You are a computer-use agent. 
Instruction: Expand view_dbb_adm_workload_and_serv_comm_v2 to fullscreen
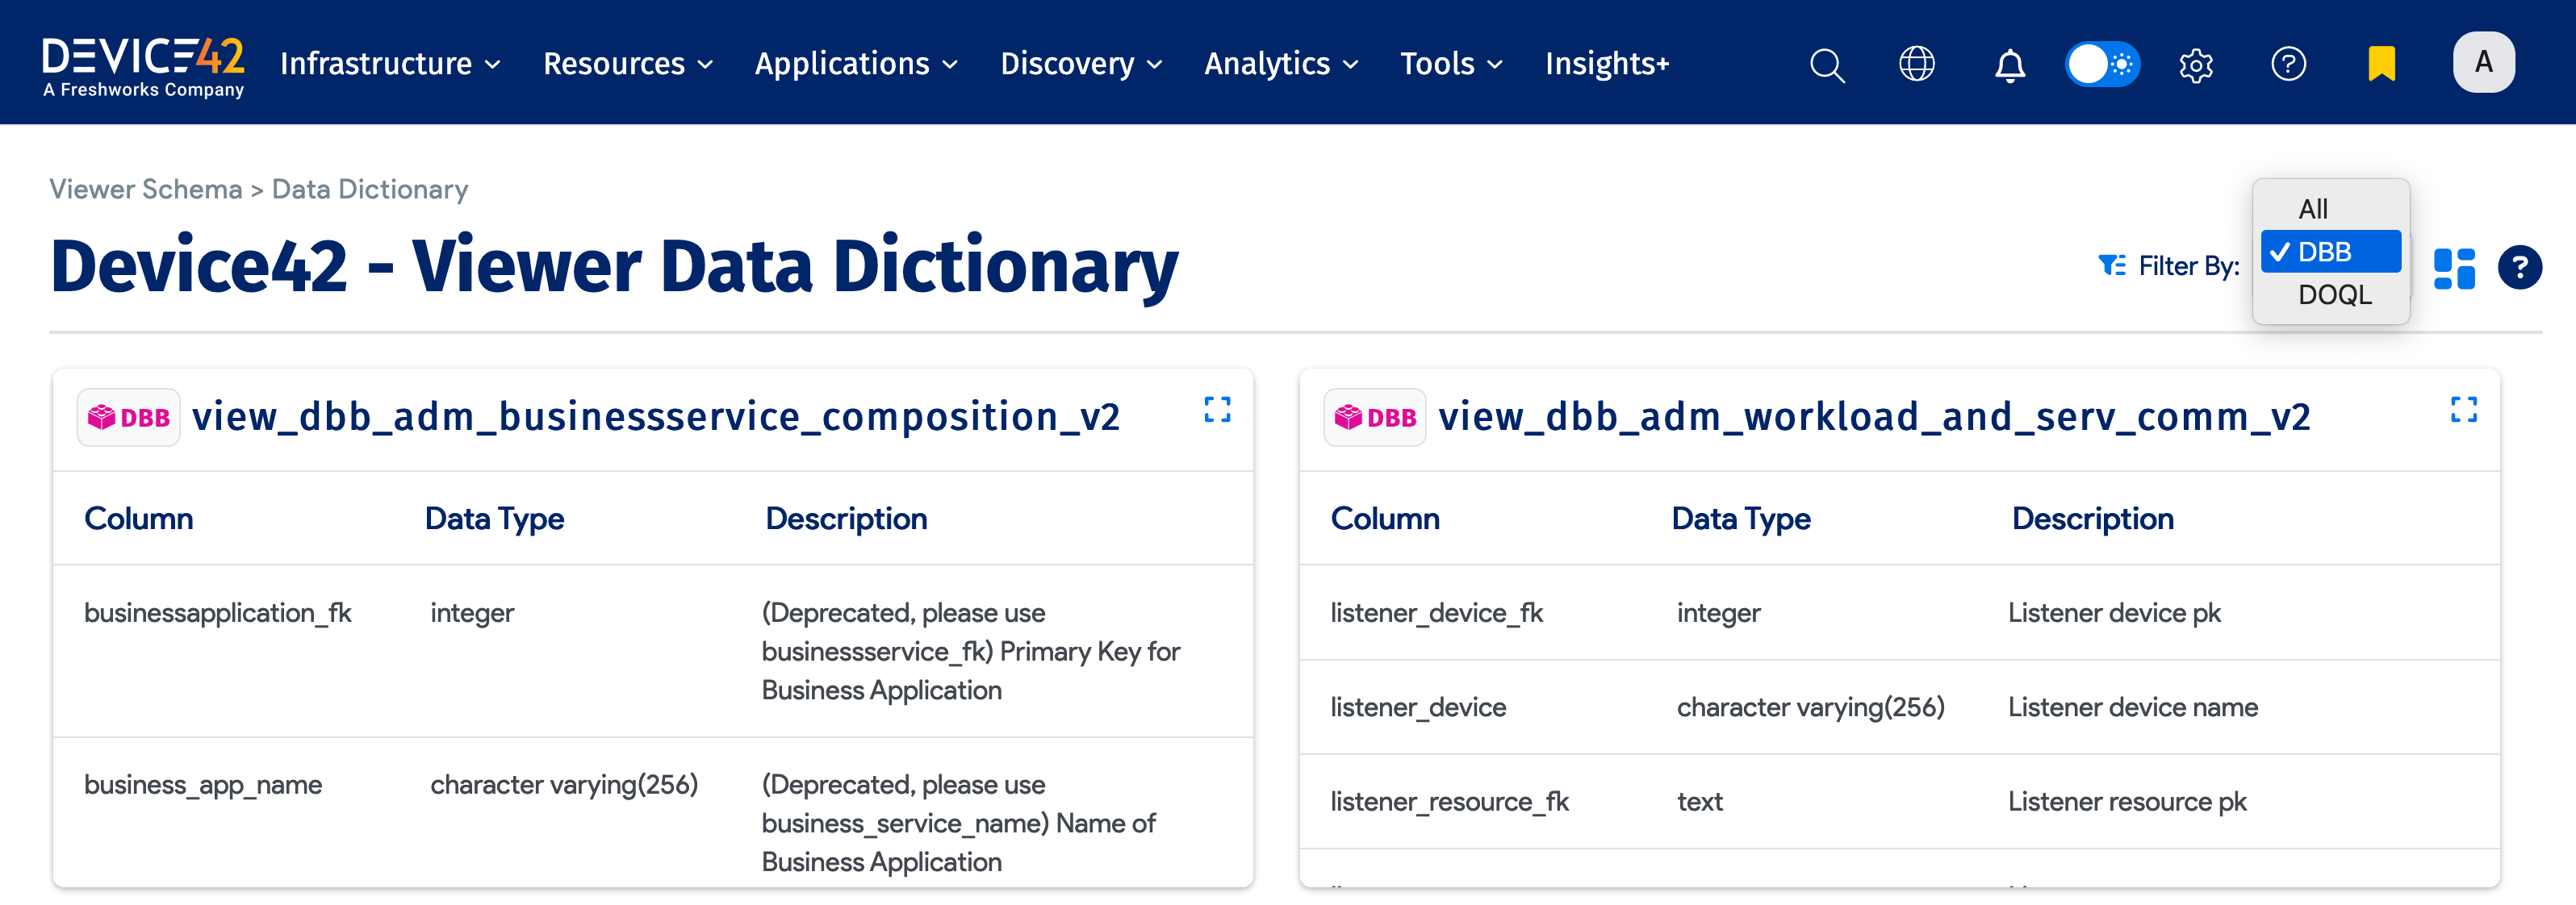pyautogui.click(x=2464, y=409)
